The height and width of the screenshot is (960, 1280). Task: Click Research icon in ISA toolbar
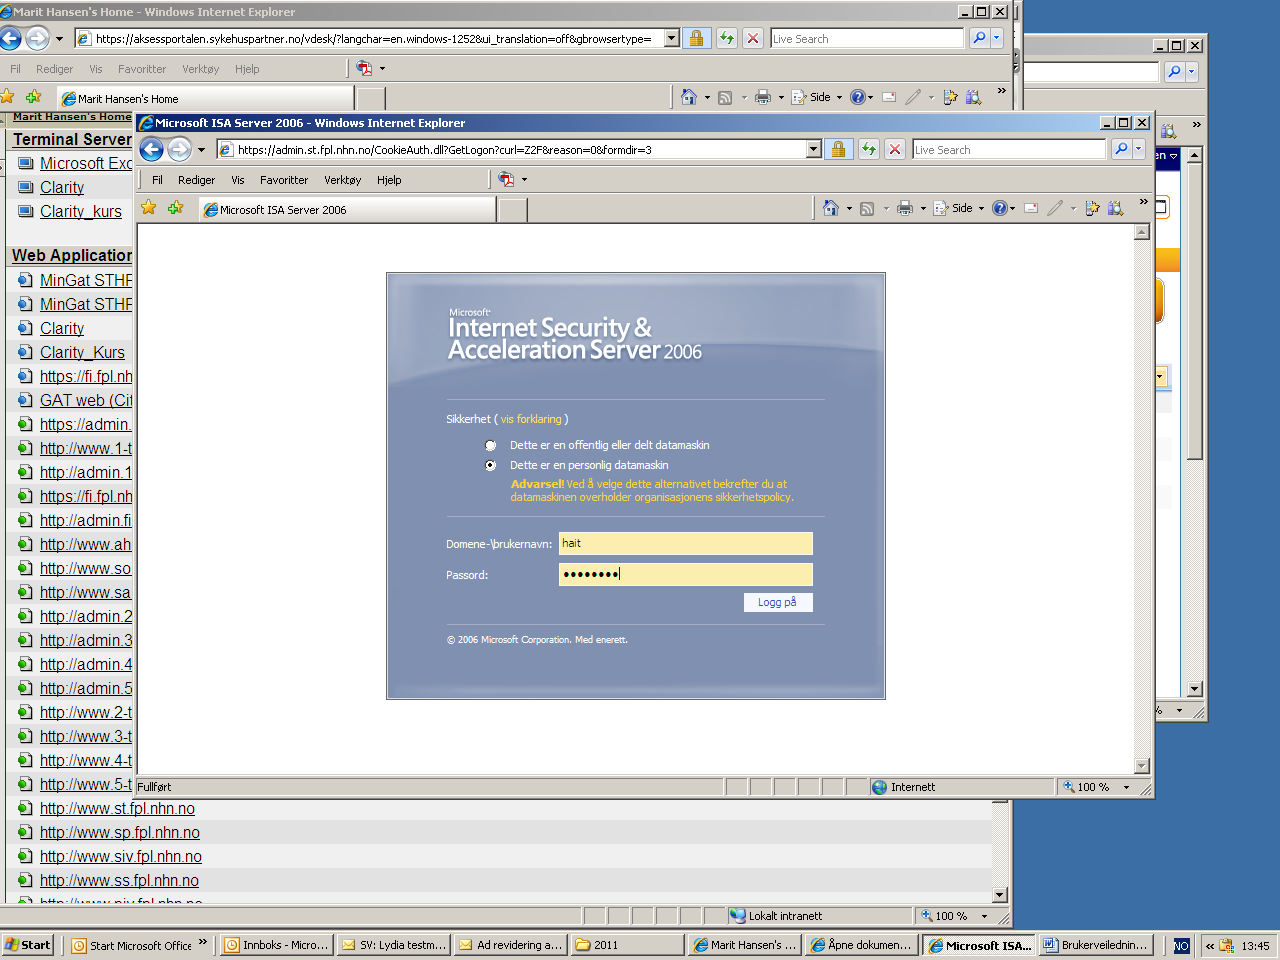pyautogui.click(x=1116, y=208)
